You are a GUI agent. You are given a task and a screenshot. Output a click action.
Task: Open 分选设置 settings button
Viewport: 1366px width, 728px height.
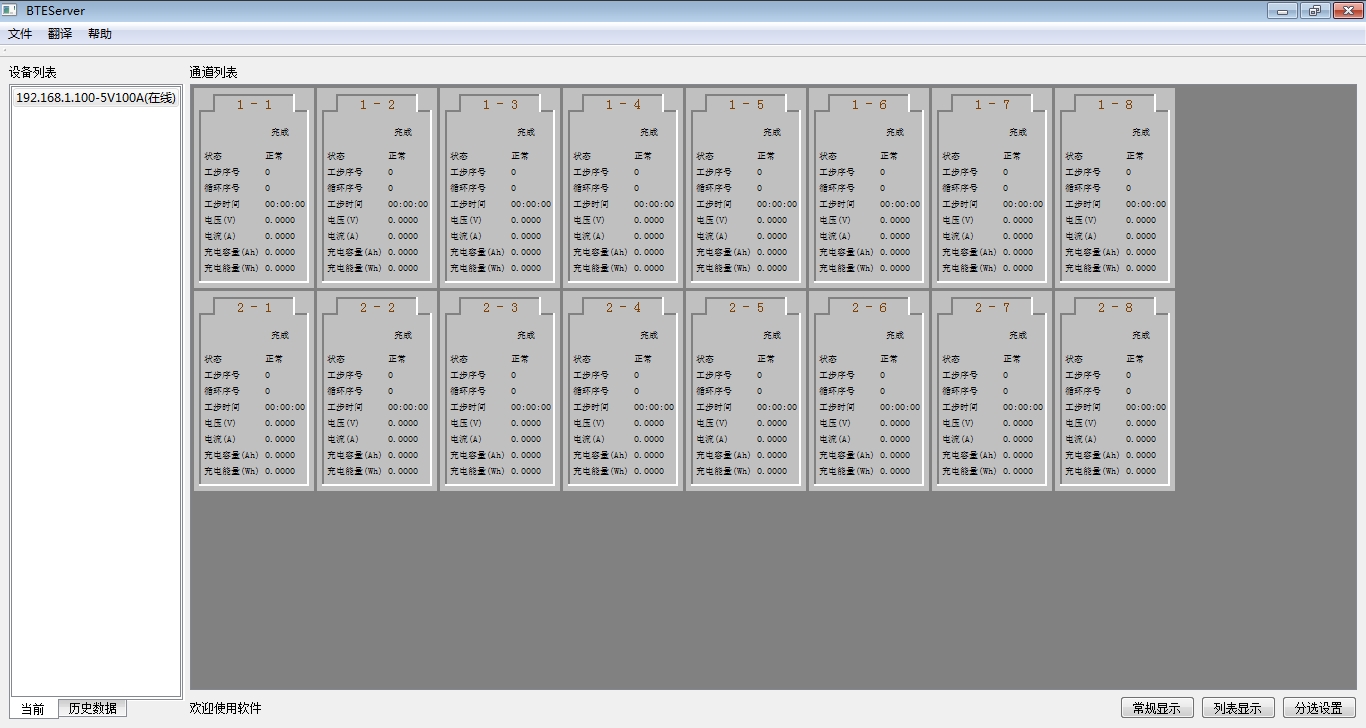tap(1318, 708)
